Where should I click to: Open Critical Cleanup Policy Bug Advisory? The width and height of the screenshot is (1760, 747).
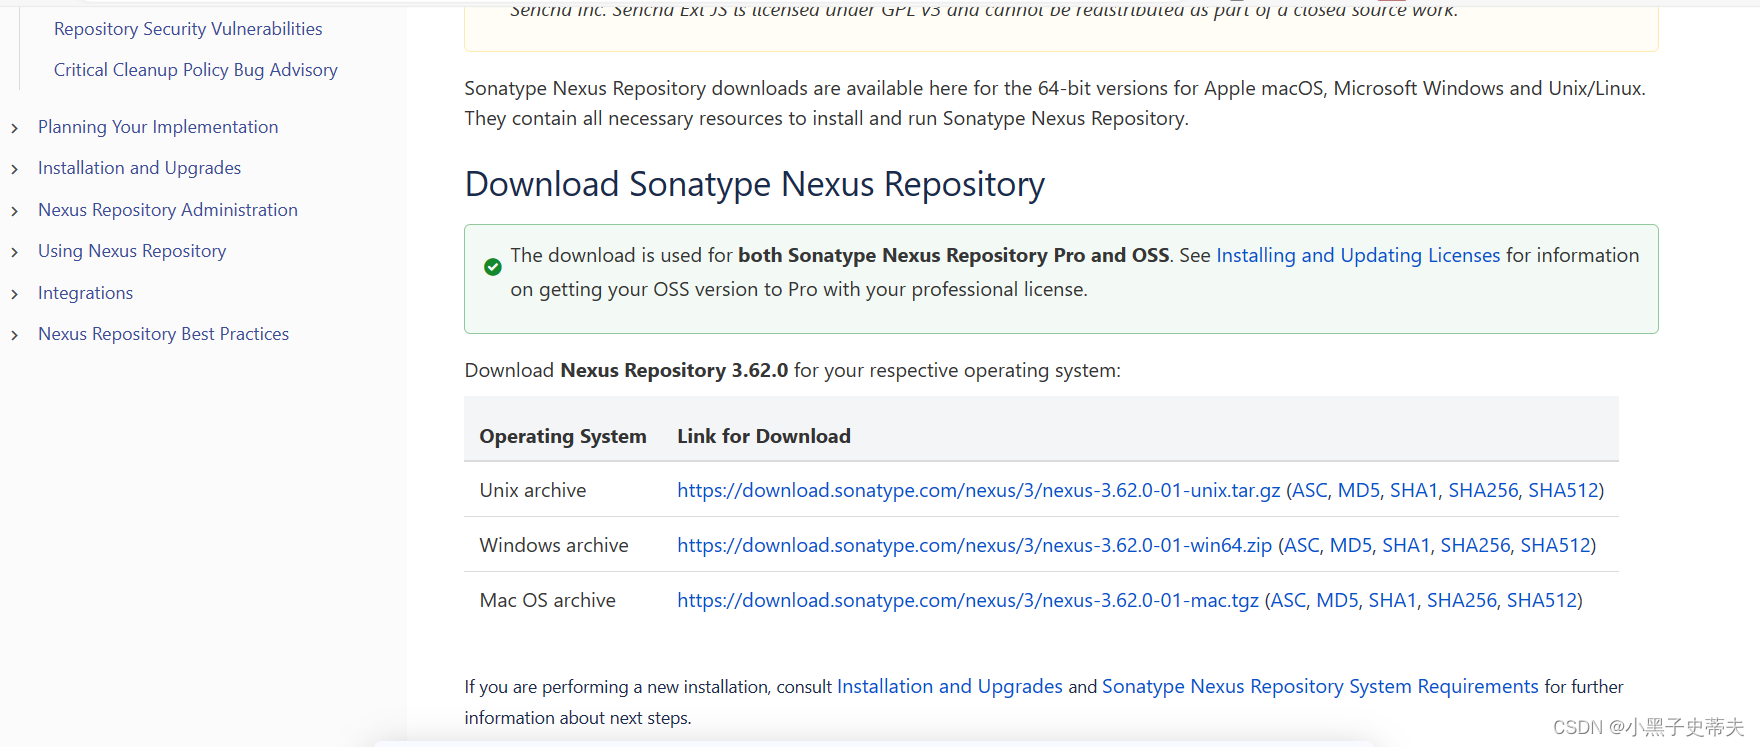click(x=196, y=70)
